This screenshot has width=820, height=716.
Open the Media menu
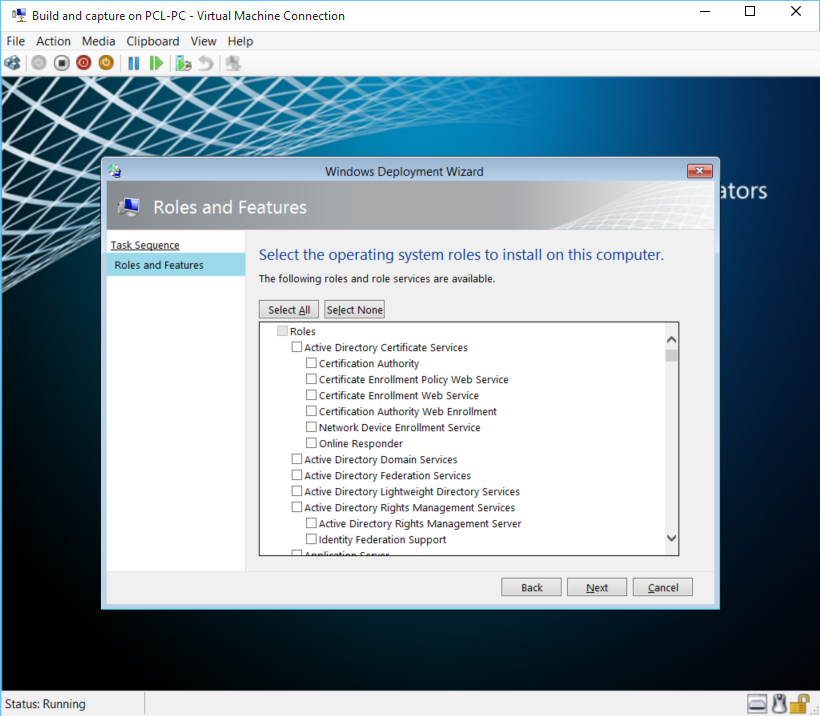98,41
